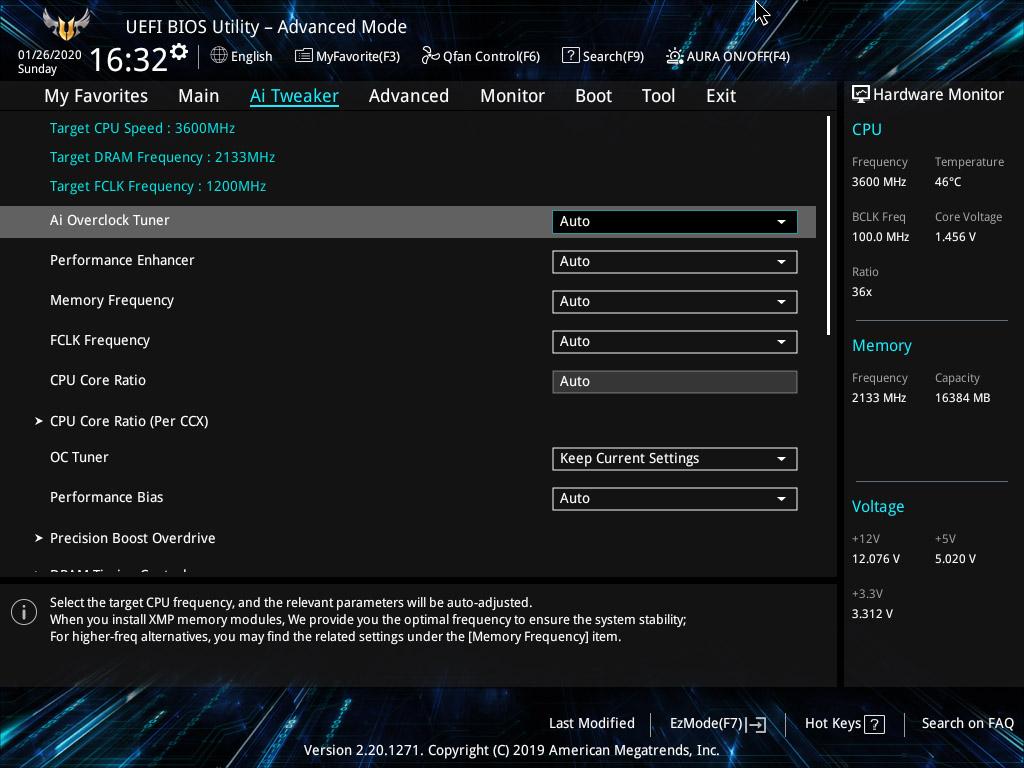Click the OC Tuner label
Screen dimensions: 1024x768
79,457
